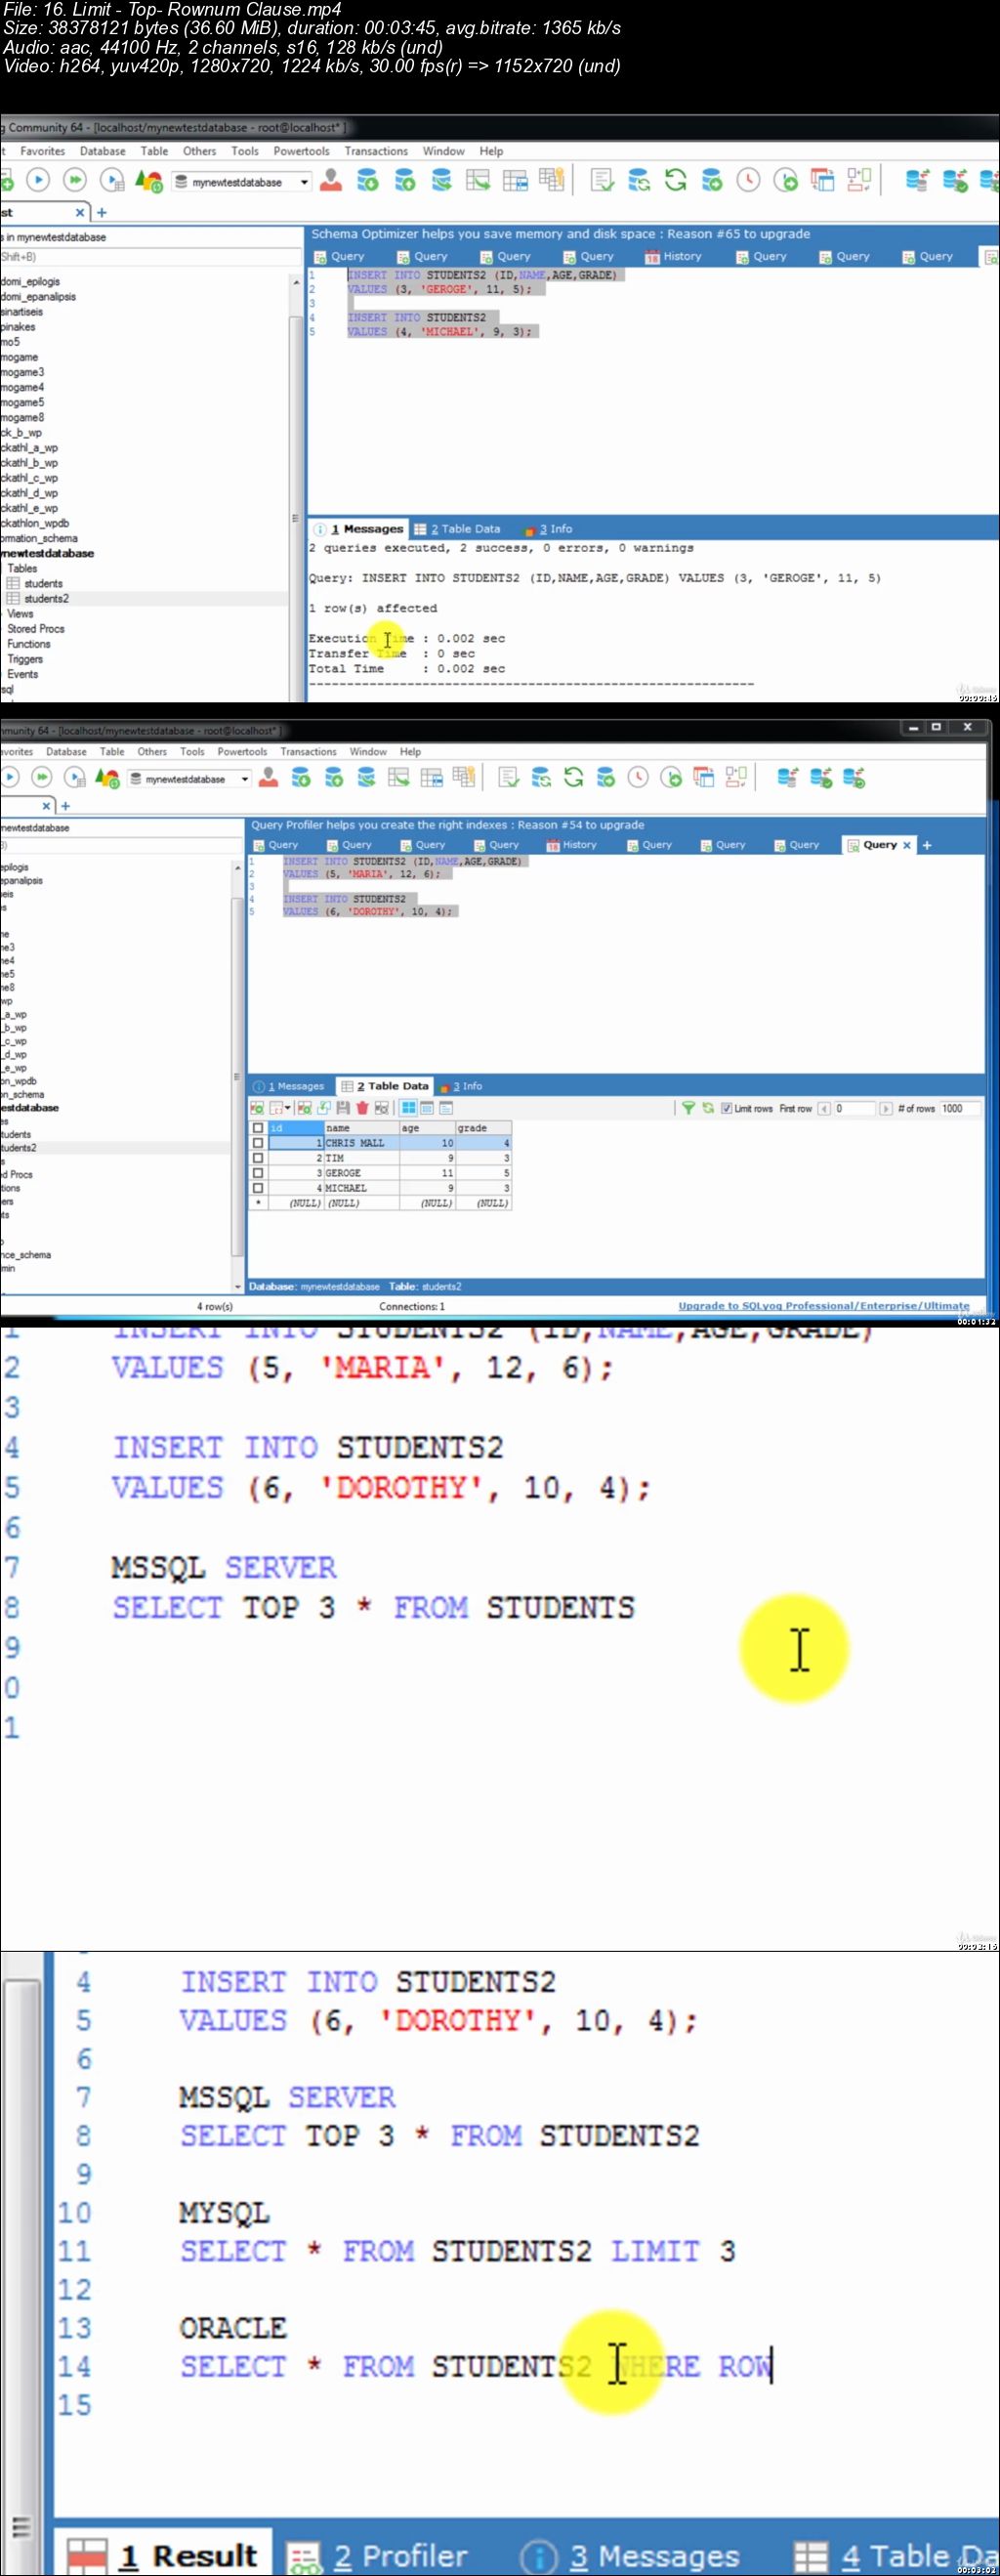Open Favorites menu in top frame
The height and width of the screenshot is (2576, 1000).
(42, 151)
